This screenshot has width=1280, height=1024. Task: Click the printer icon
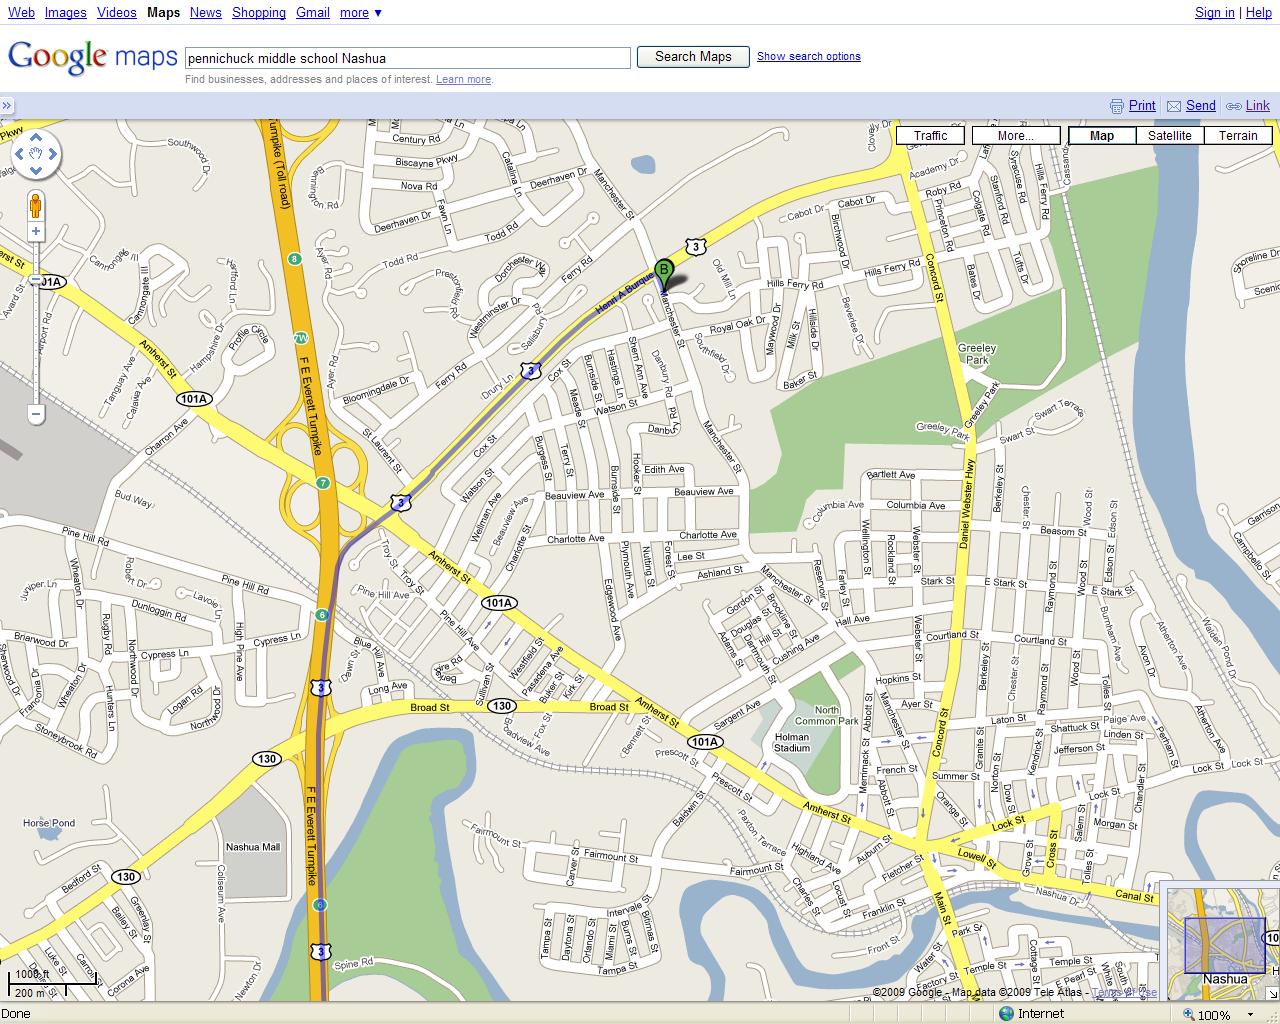pyautogui.click(x=1117, y=106)
